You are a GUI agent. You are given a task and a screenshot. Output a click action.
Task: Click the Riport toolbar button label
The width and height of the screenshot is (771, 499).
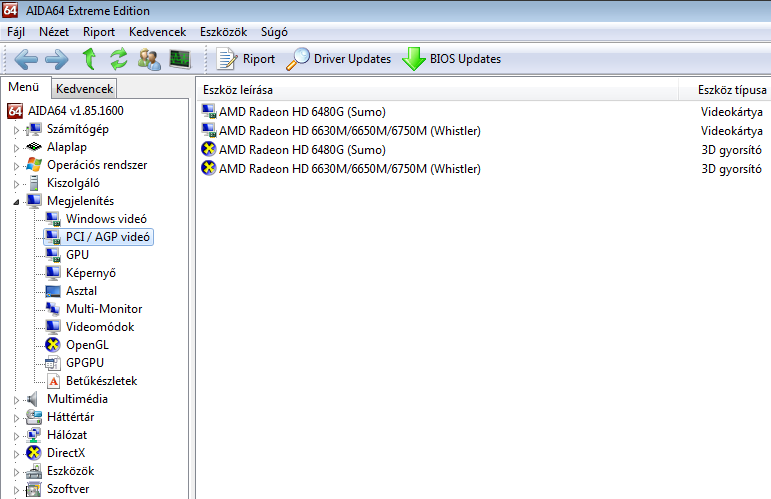click(259, 59)
